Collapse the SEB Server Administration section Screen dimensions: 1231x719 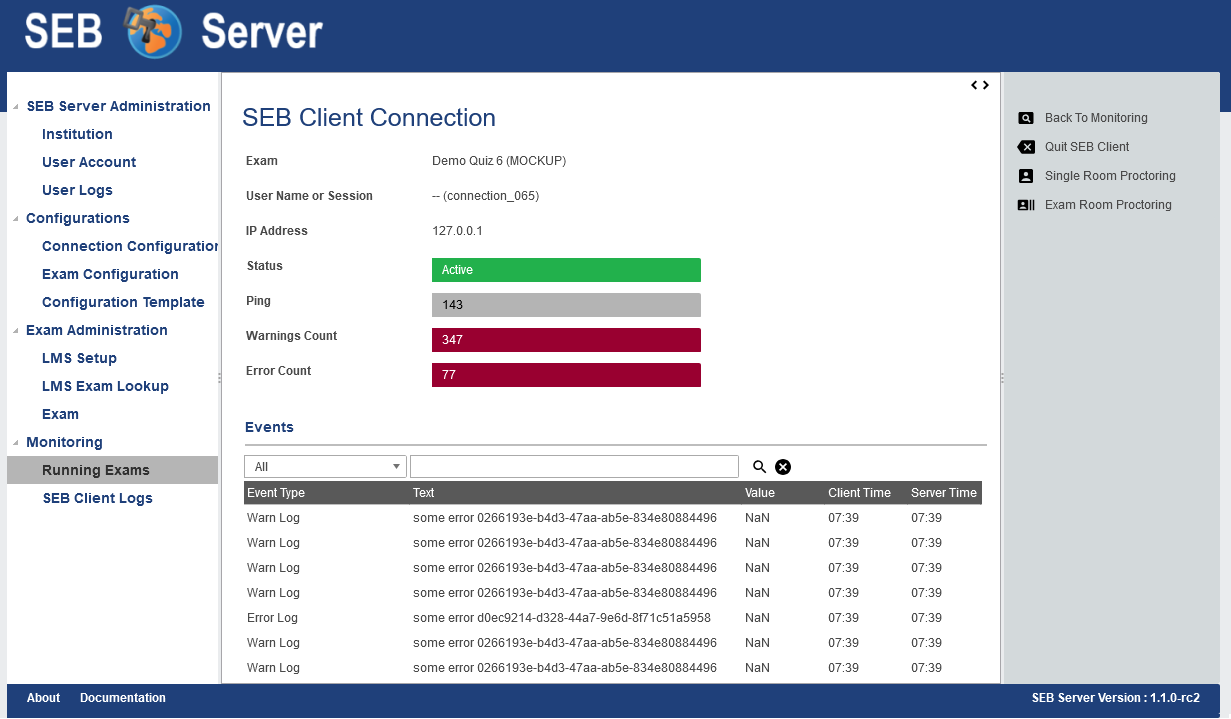[x=15, y=107]
